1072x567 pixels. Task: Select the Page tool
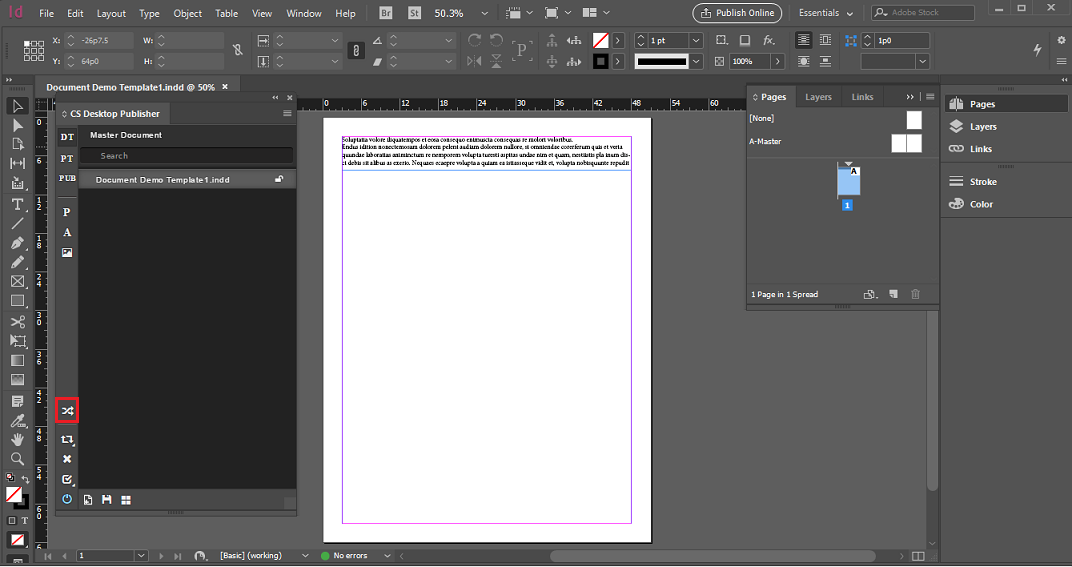click(x=18, y=144)
